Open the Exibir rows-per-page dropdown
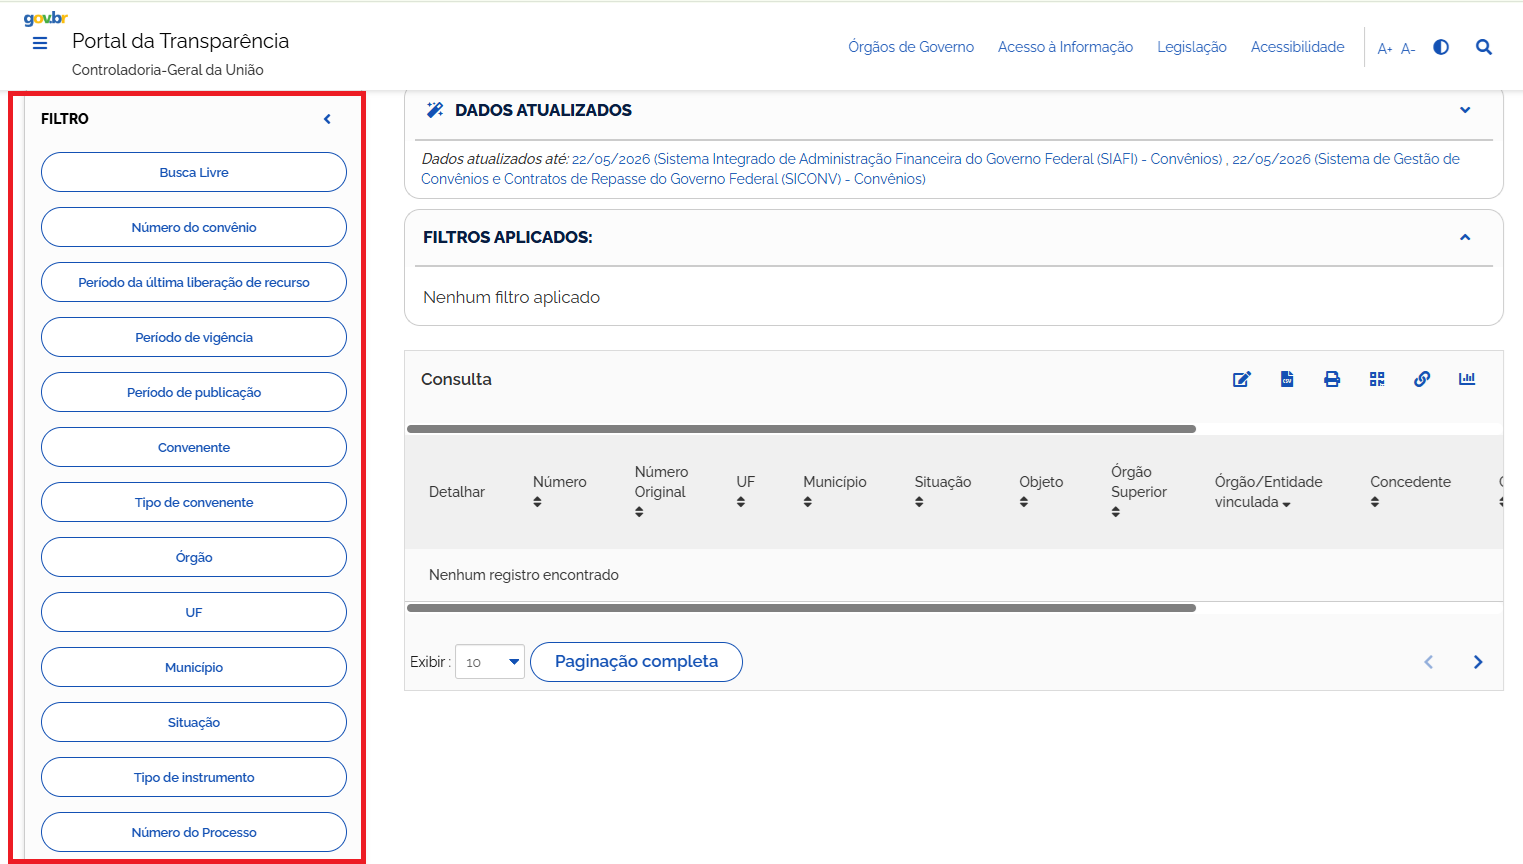 tap(490, 662)
